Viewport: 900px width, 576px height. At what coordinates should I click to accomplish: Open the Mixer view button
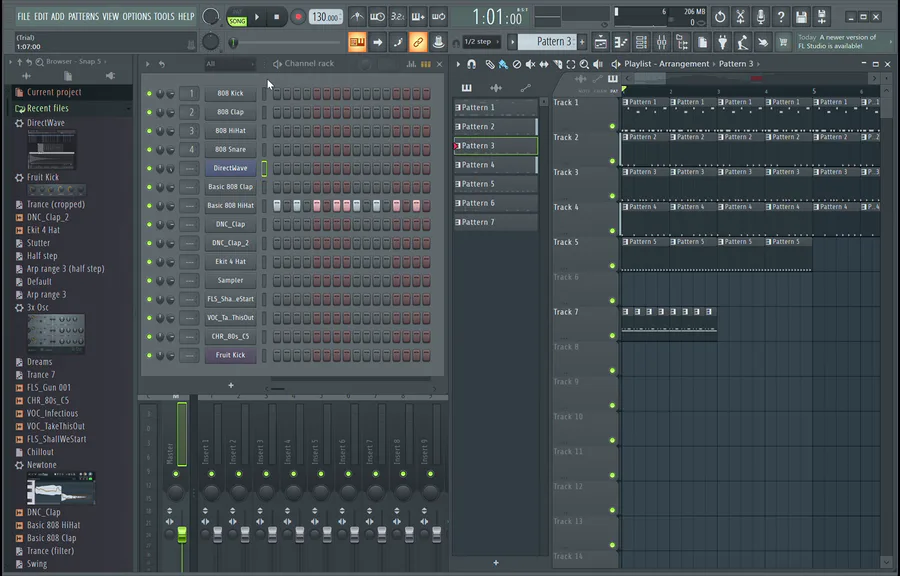662,42
